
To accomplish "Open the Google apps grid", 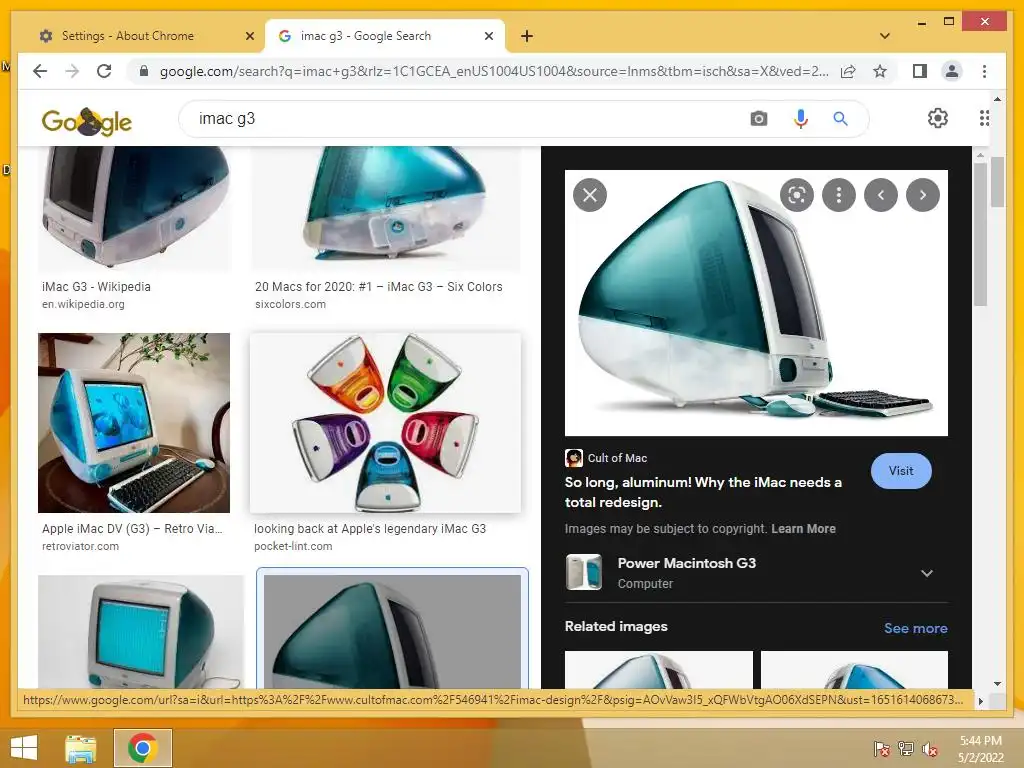I will [984, 118].
